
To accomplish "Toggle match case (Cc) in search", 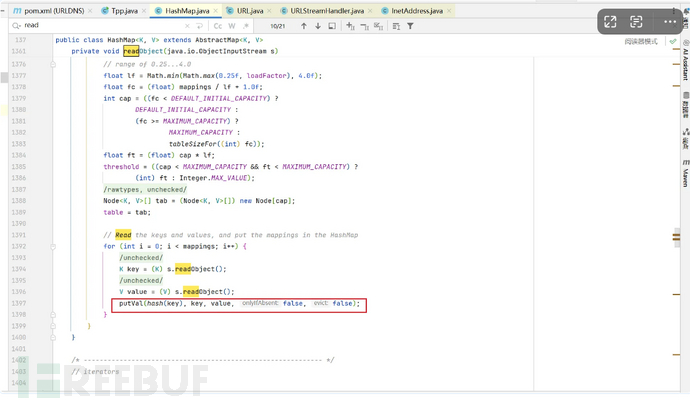I will [x=218, y=26].
